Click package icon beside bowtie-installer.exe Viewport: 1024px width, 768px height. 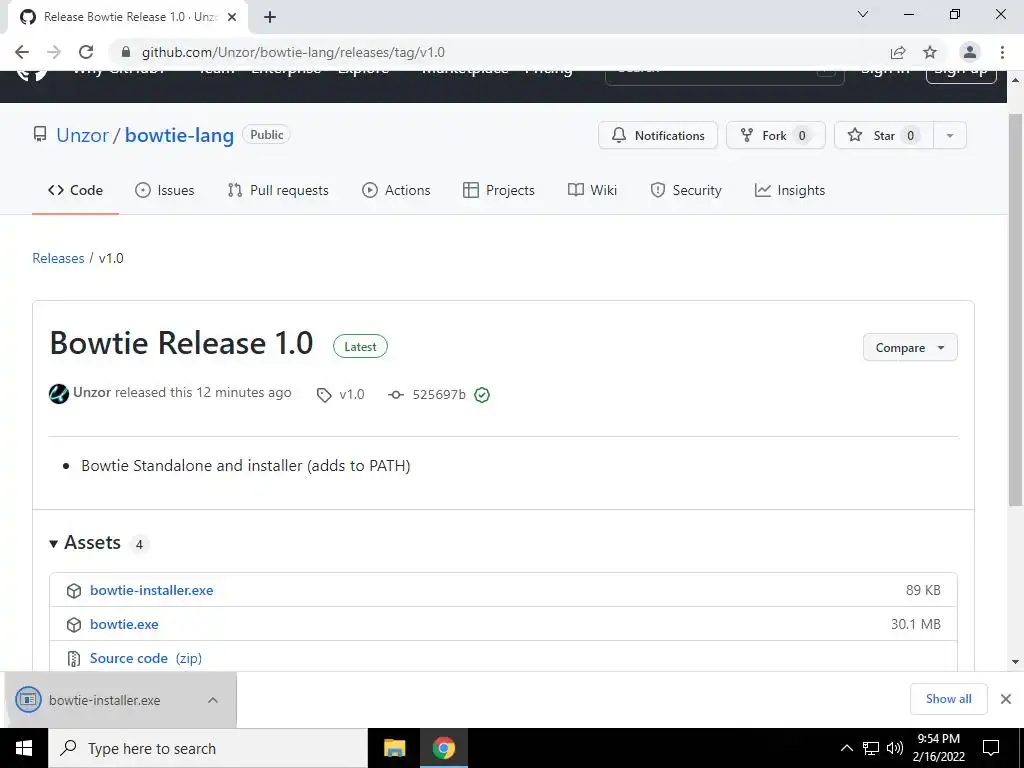point(74,591)
